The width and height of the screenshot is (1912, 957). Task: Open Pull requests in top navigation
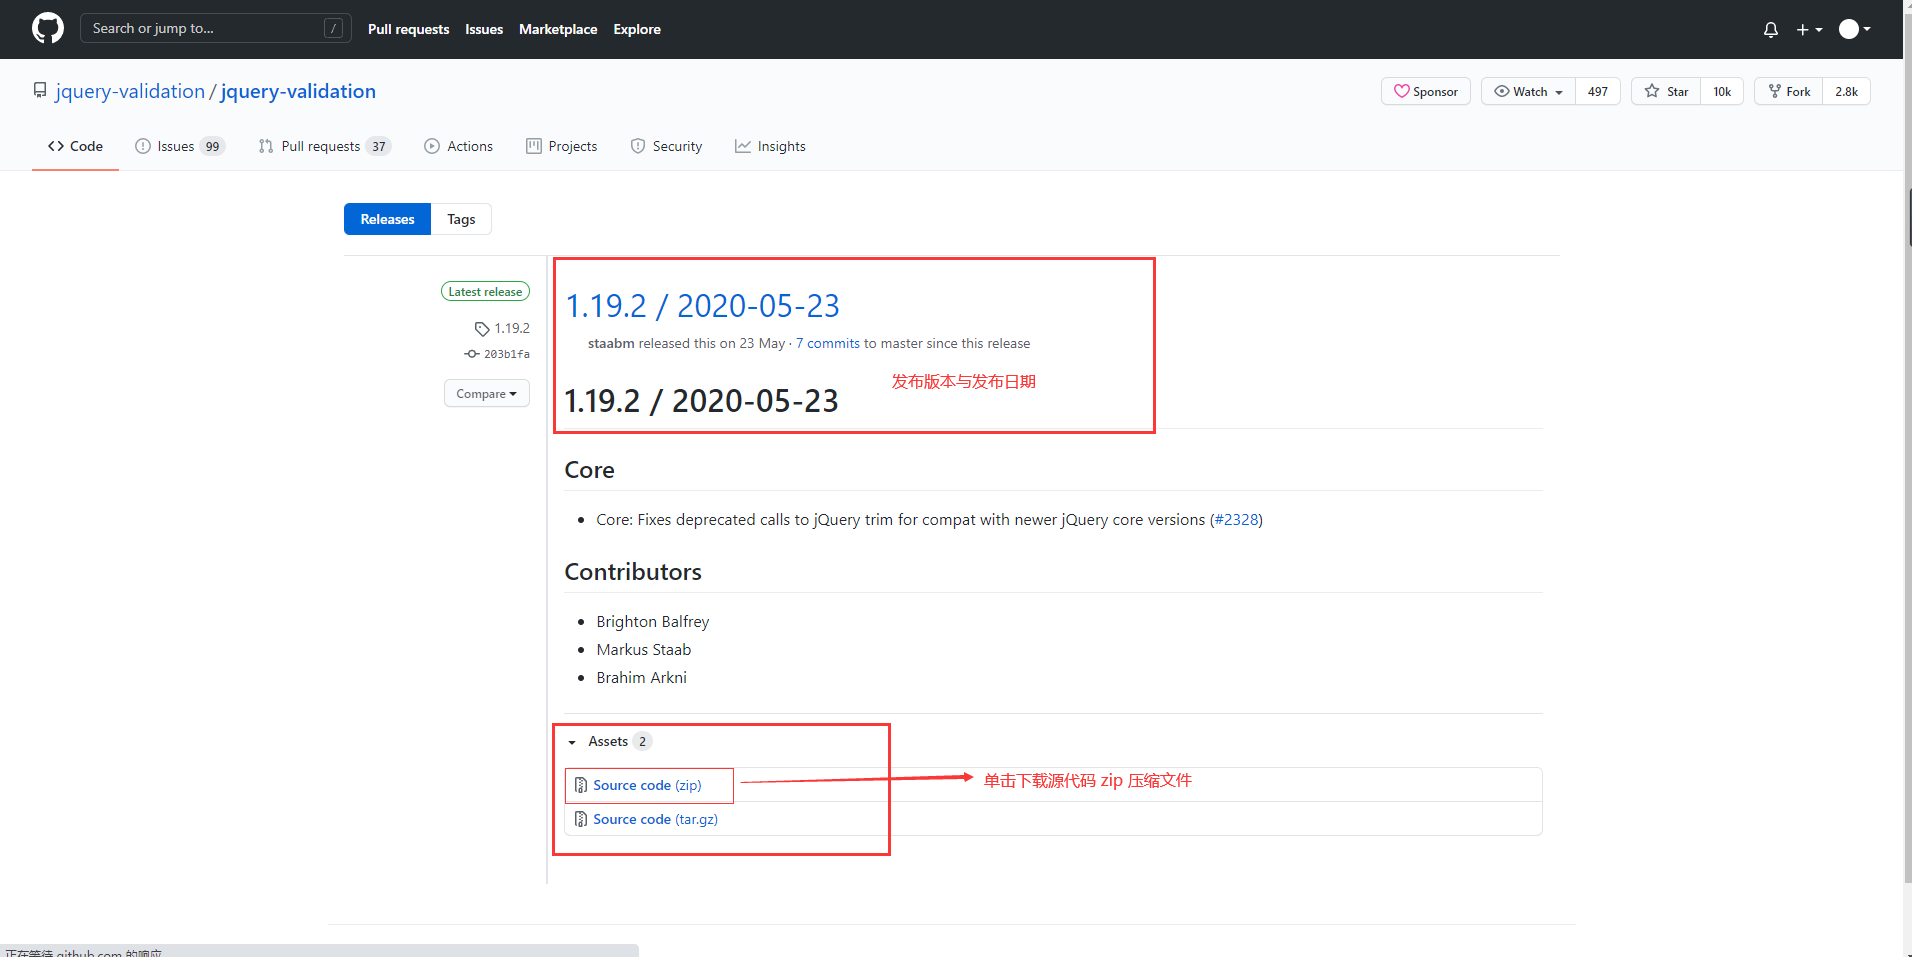408,29
